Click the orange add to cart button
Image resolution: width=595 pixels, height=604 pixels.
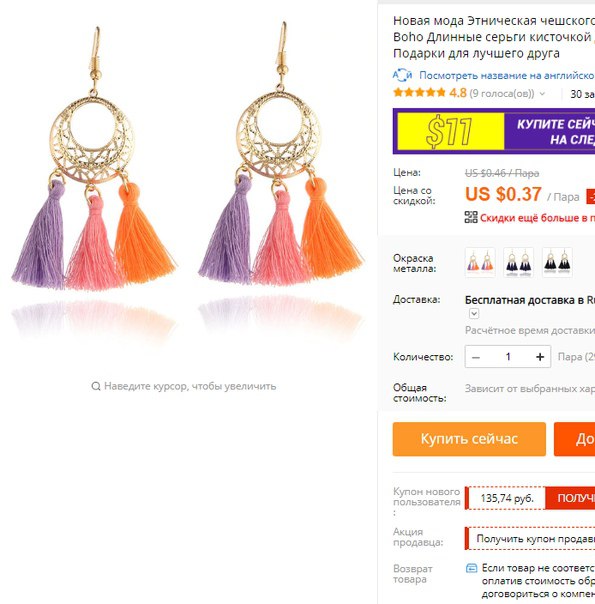[575, 439]
